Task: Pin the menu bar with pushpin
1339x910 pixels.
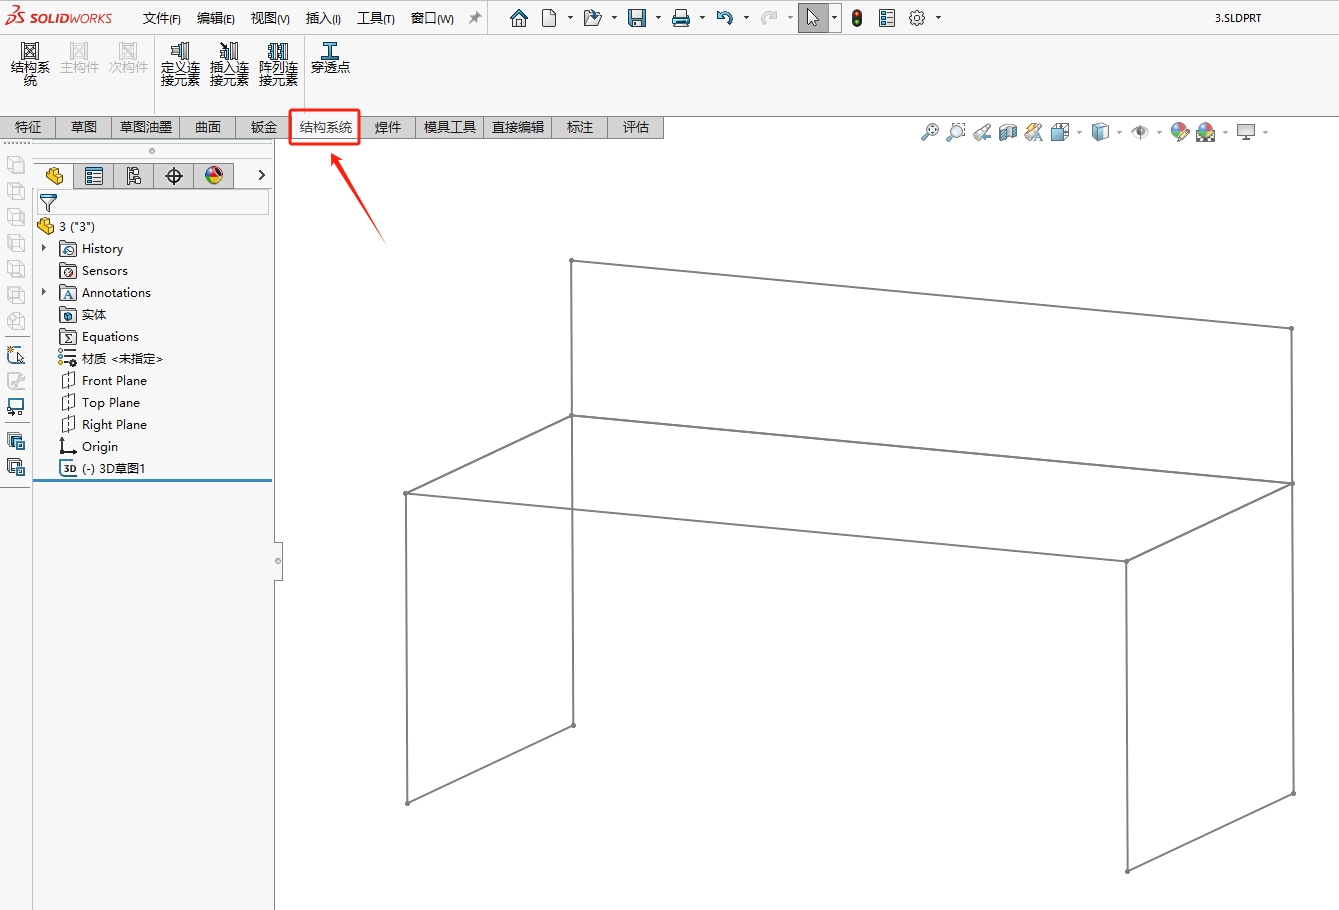Action: [475, 18]
